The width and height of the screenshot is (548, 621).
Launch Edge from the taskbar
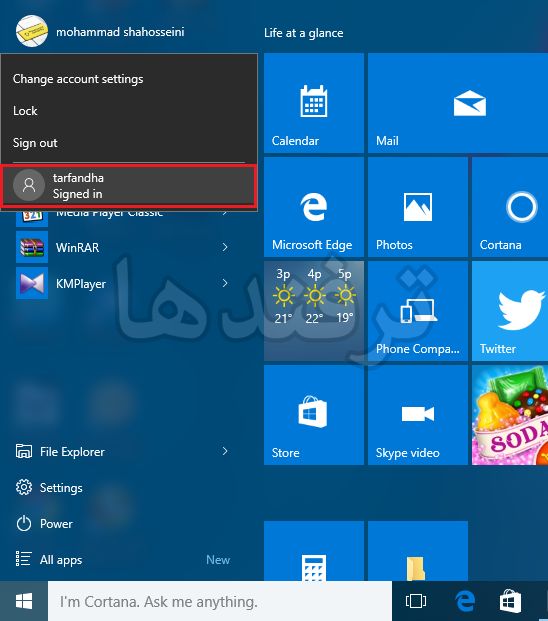pos(464,601)
